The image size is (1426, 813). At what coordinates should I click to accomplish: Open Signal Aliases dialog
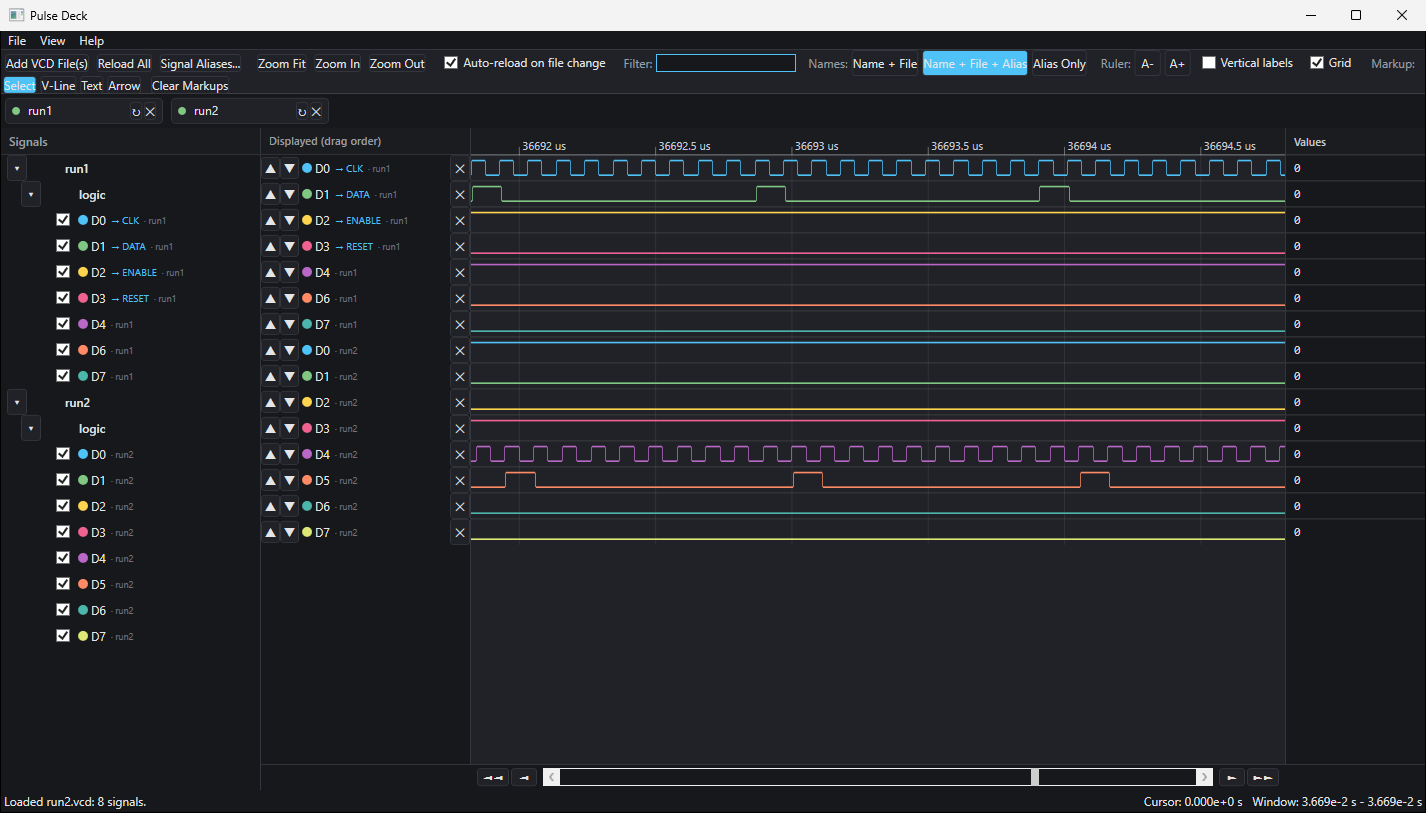coord(200,64)
